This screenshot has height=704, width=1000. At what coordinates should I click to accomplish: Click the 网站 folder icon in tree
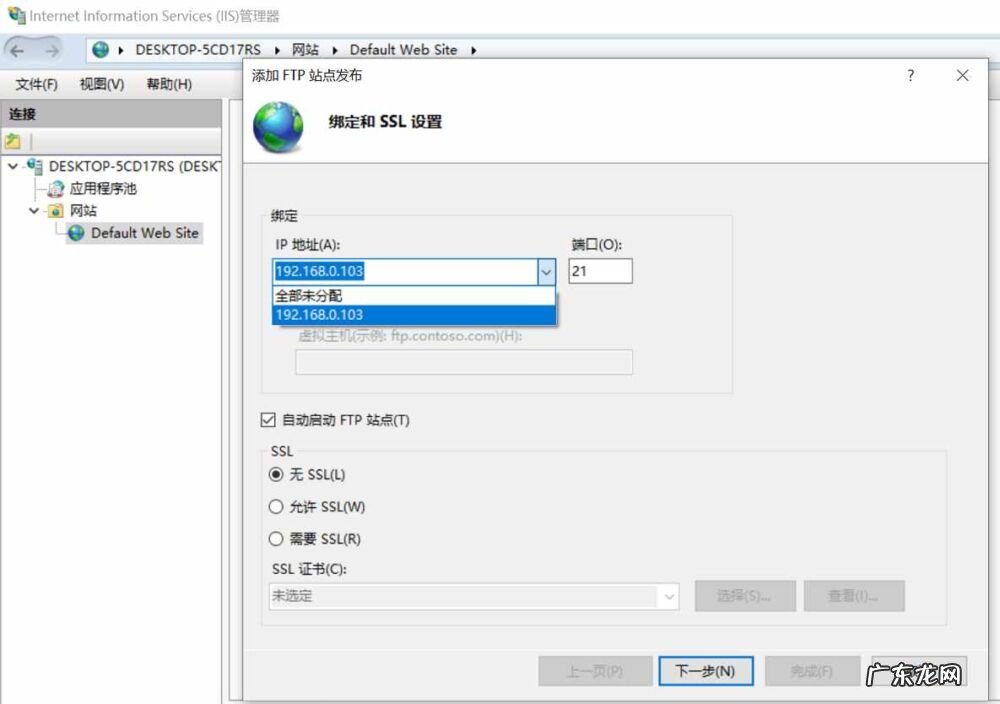point(56,210)
